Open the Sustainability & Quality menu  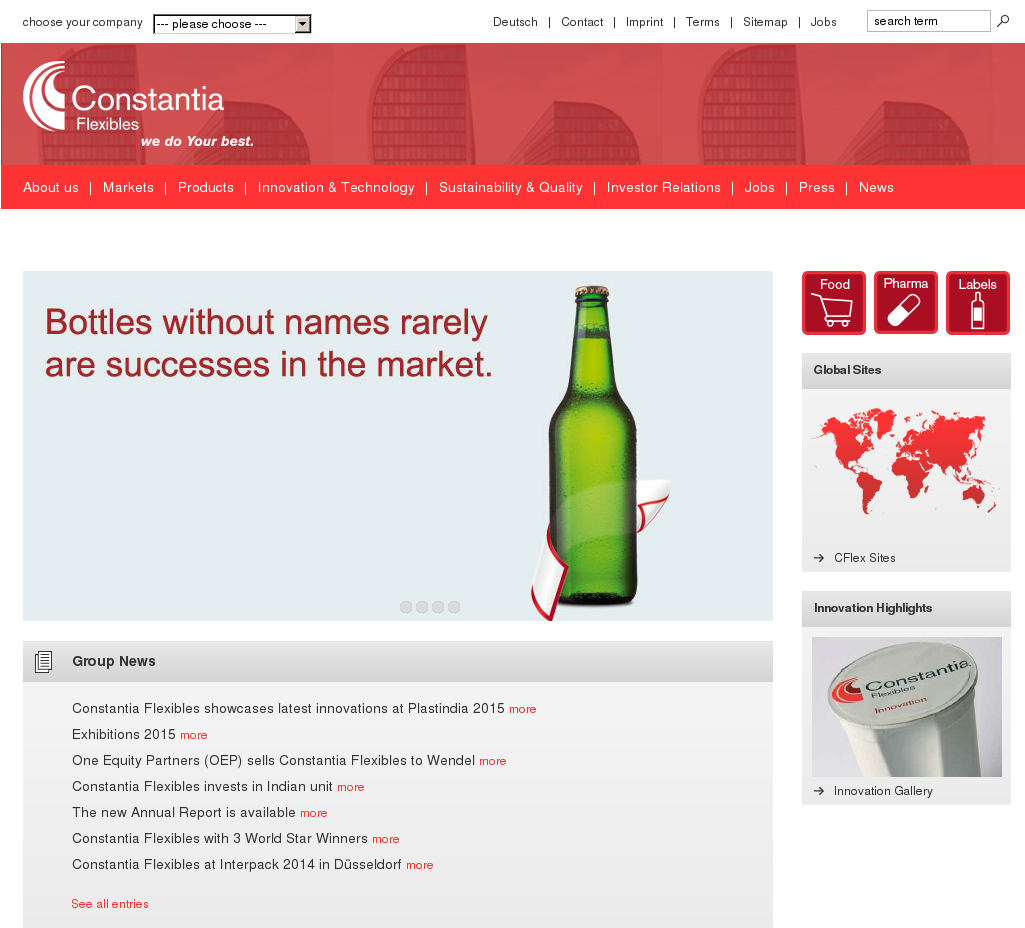(511, 187)
